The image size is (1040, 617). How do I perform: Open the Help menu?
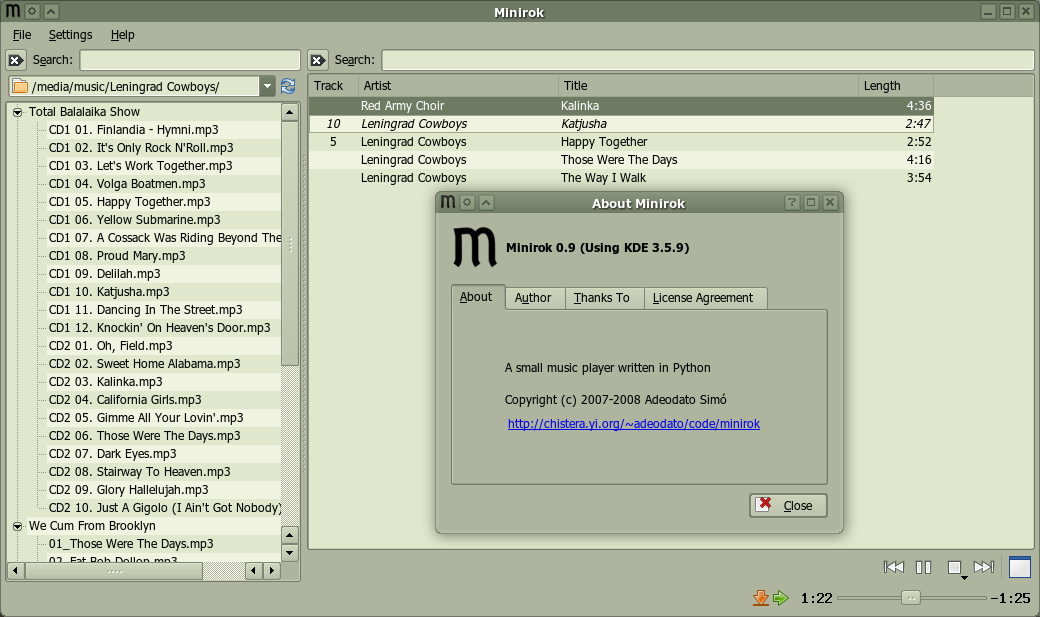point(123,34)
